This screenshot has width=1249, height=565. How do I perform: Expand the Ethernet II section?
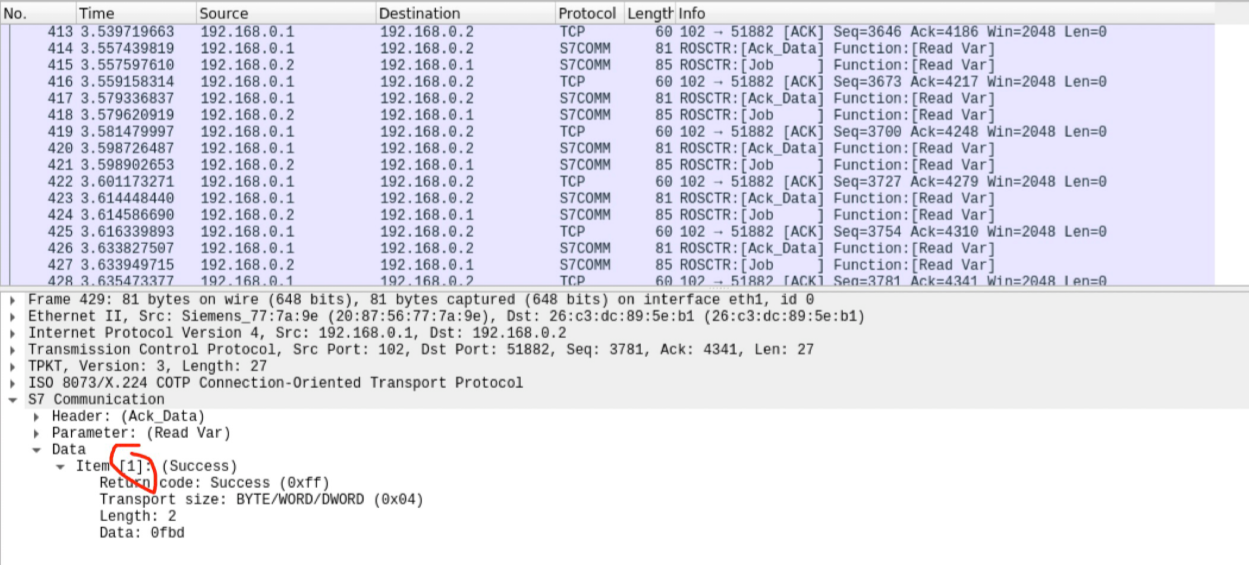(x=13, y=317)
